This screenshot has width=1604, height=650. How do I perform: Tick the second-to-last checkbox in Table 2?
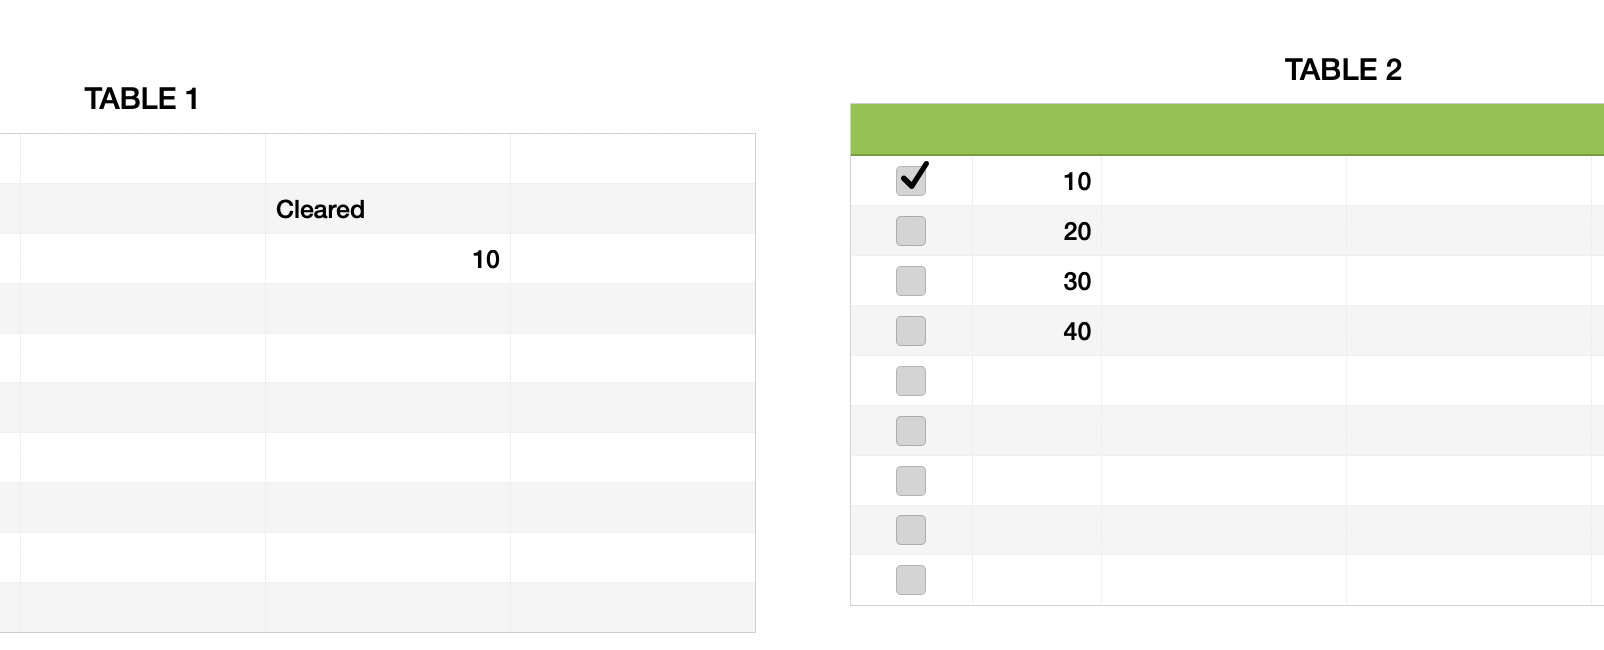[x=911, y=530]
